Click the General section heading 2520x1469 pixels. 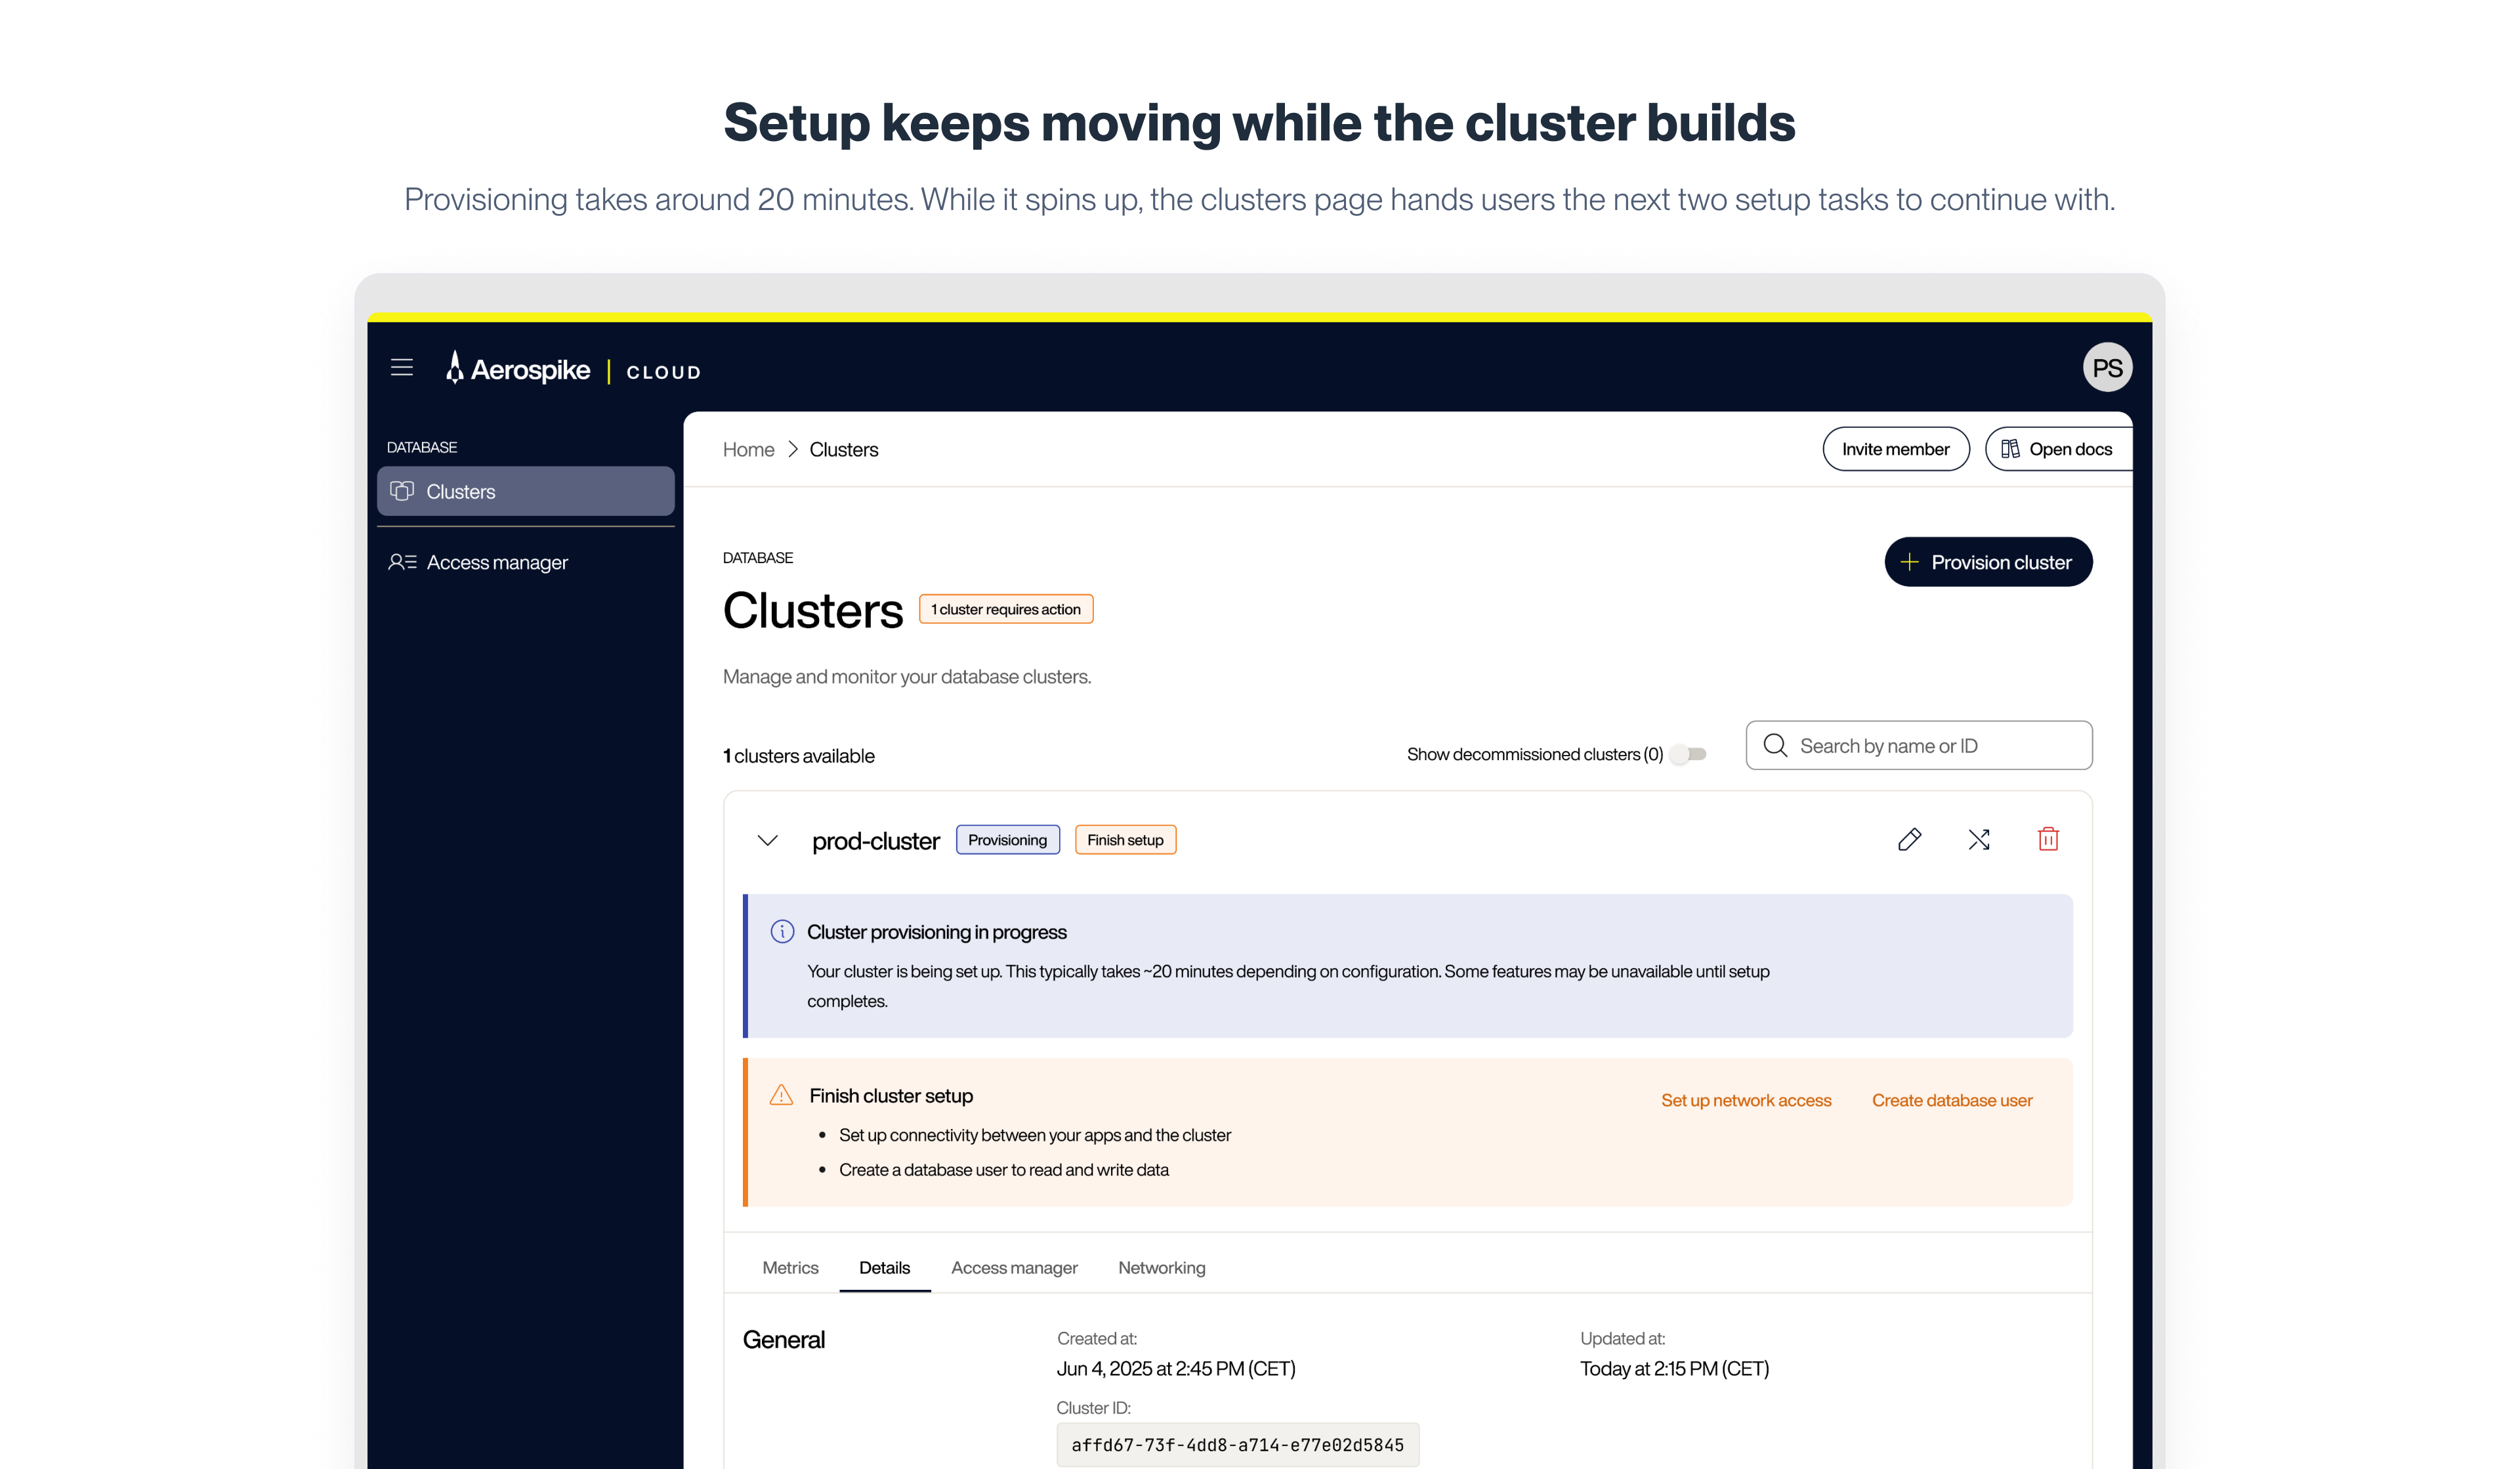click(x=784, y=1340)
